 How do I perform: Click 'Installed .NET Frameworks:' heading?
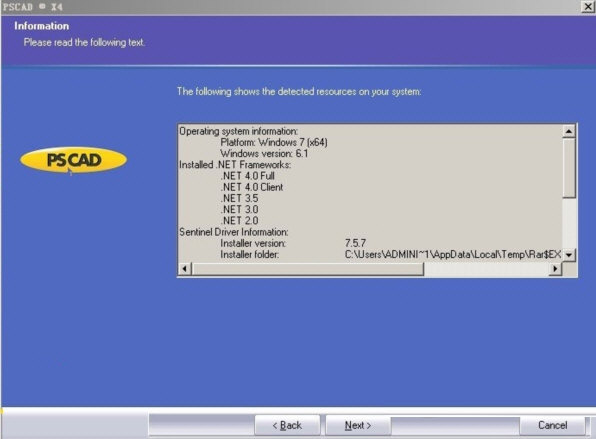tap(235, 165)
